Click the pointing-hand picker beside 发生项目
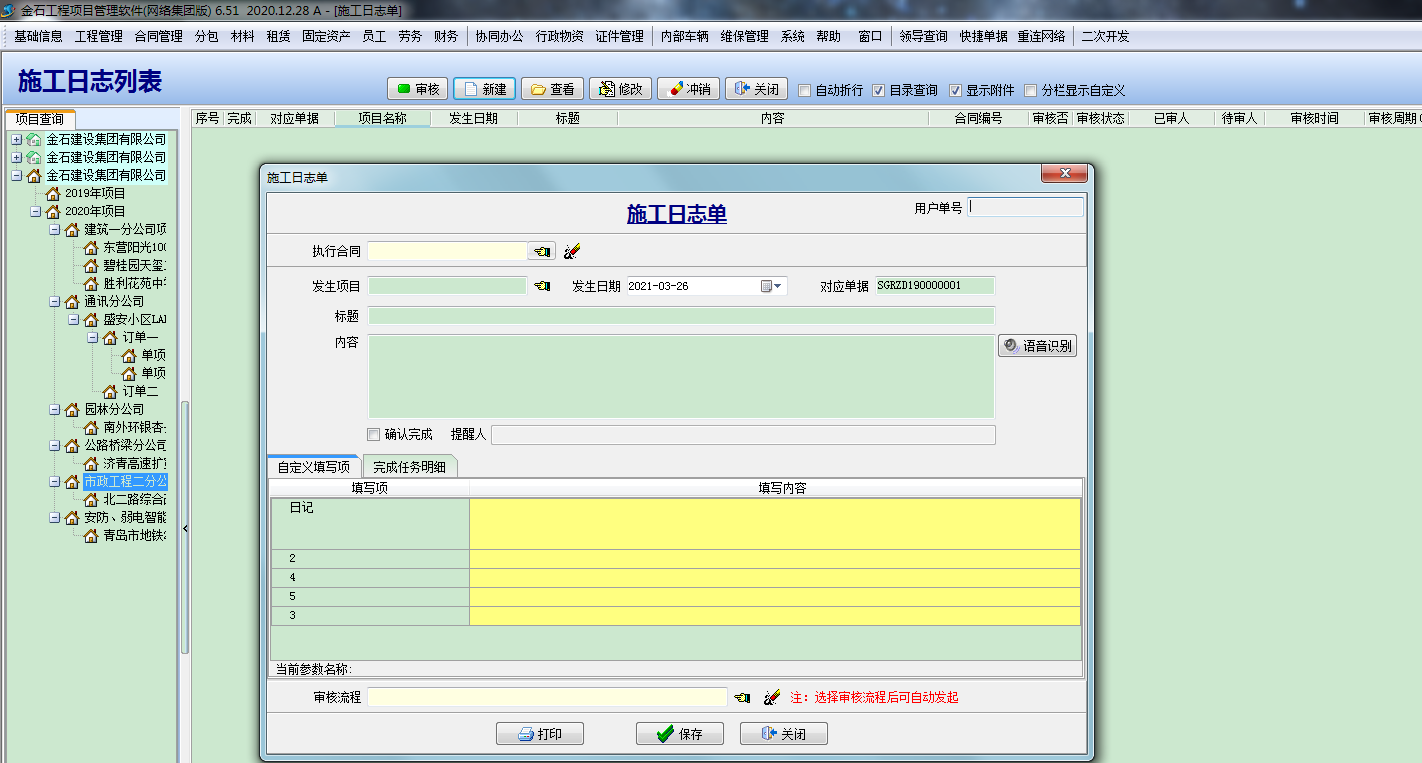 (541, 286)
